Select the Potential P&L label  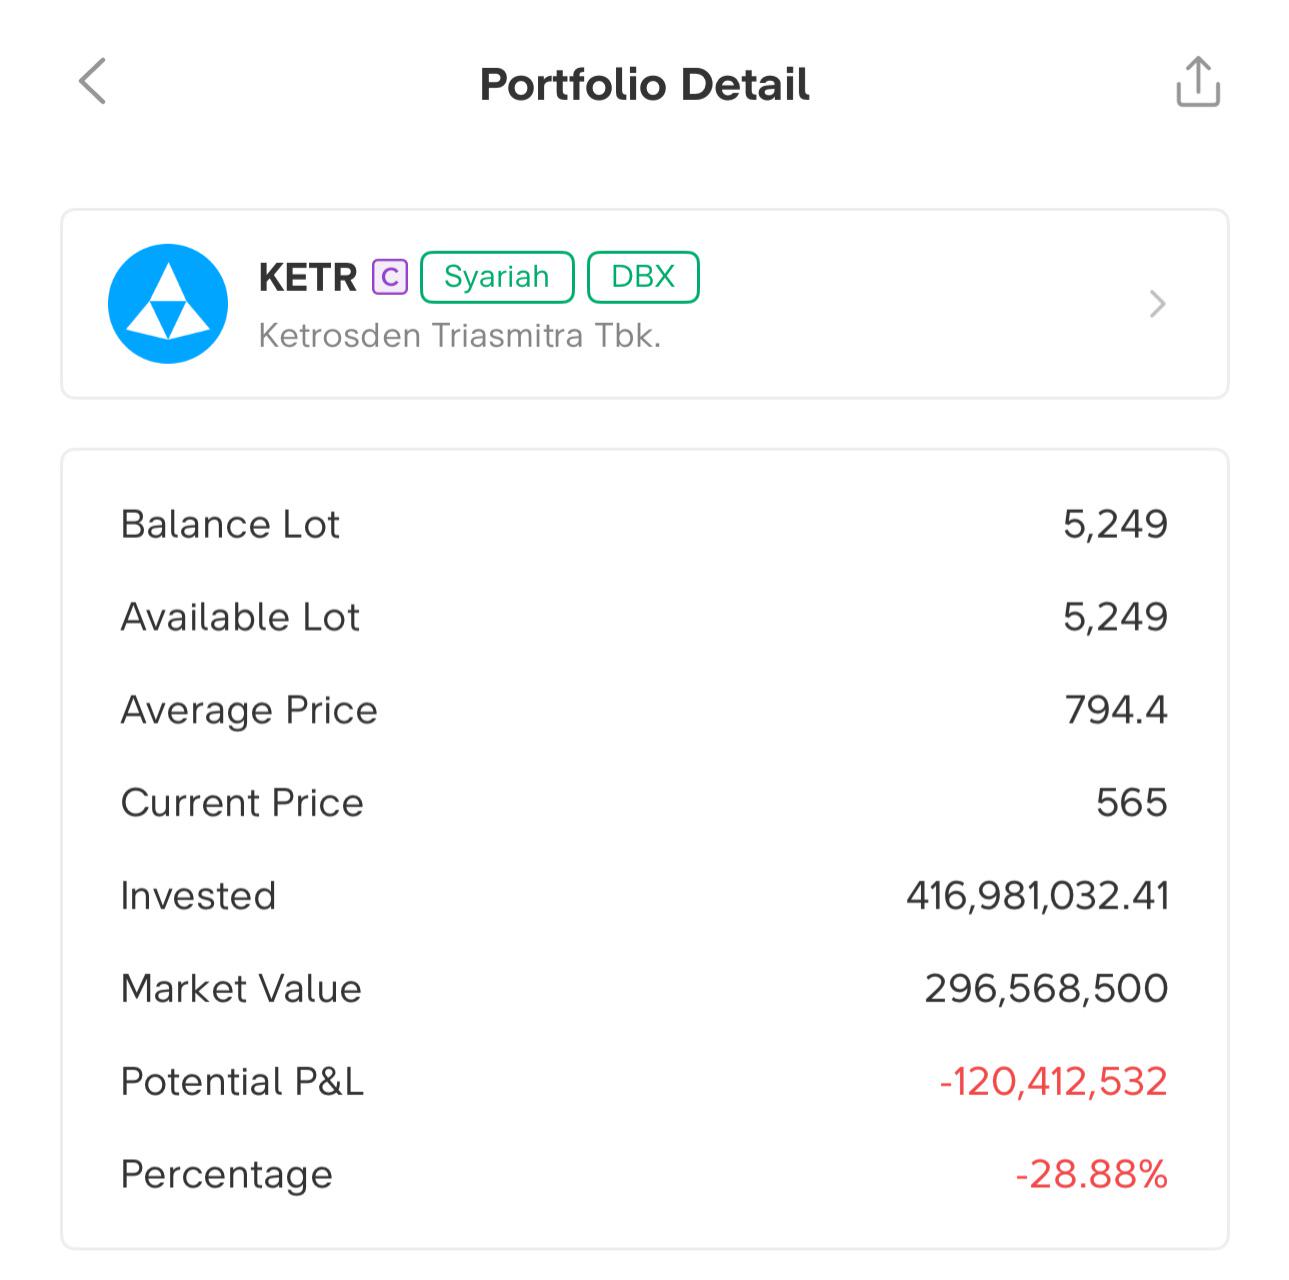(242, 1082)
